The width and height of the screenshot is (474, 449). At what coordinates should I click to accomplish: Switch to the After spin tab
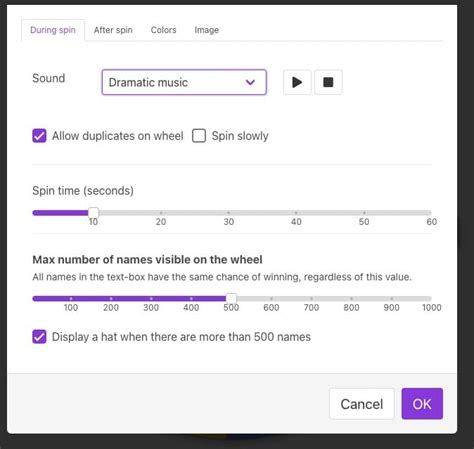[x=113, y=30]
